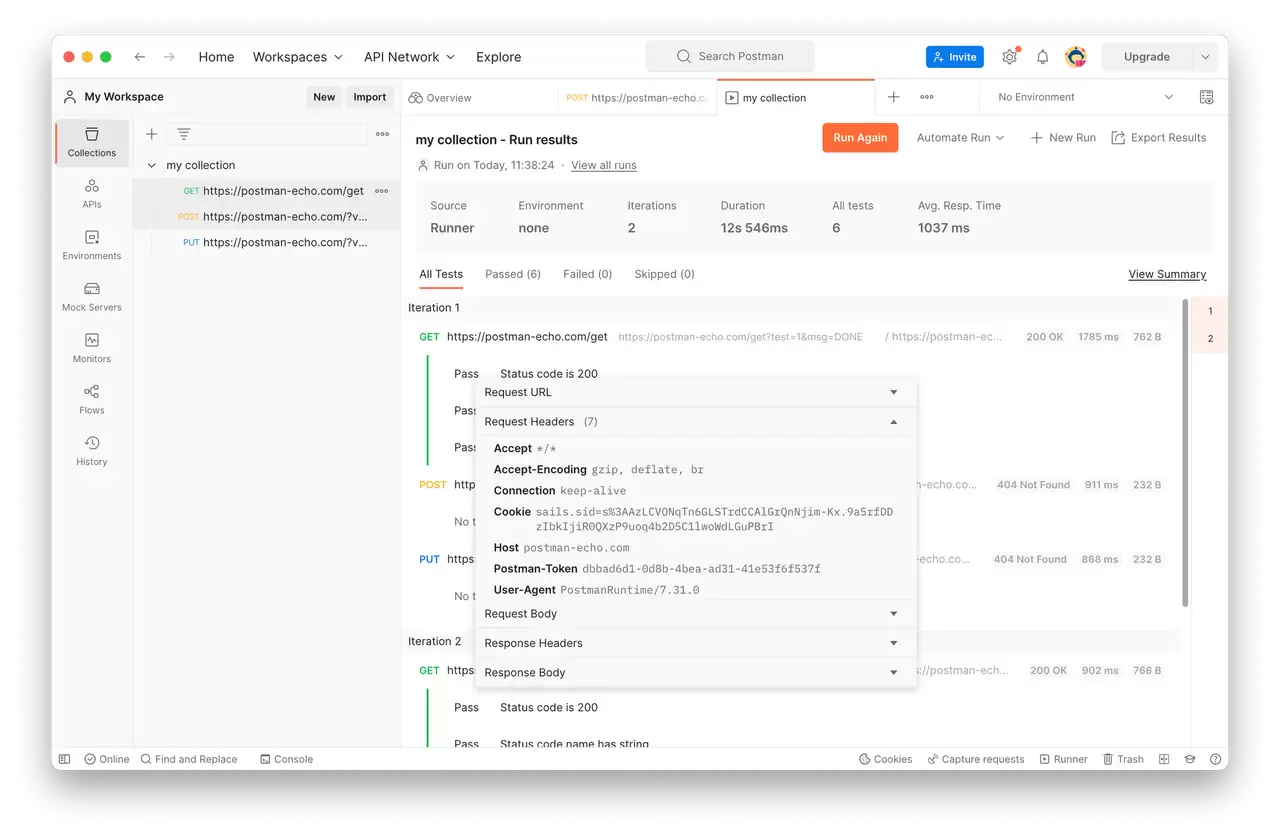Click the Trash icon in status bar
Image resolution: width=1280 pixels, height=838 pixels.
pyautogui.click(x=1123, y=759)
